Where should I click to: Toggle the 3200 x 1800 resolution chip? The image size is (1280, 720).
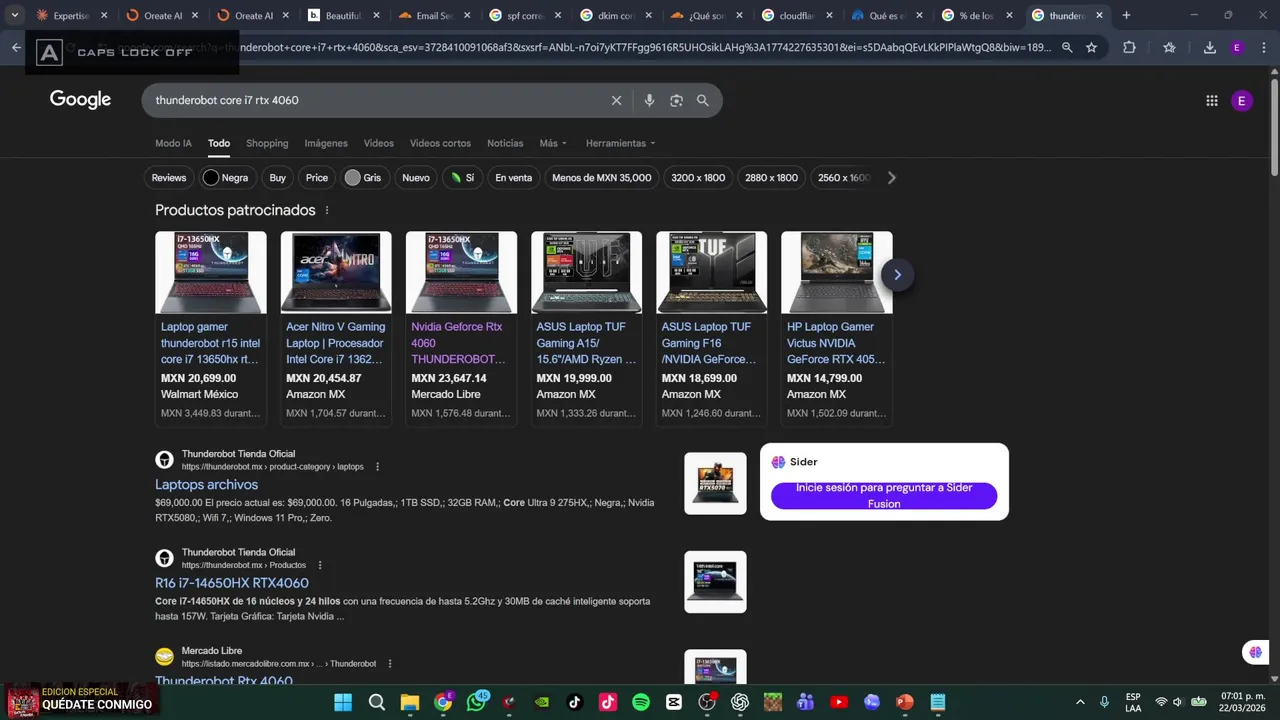click(698, 178)
